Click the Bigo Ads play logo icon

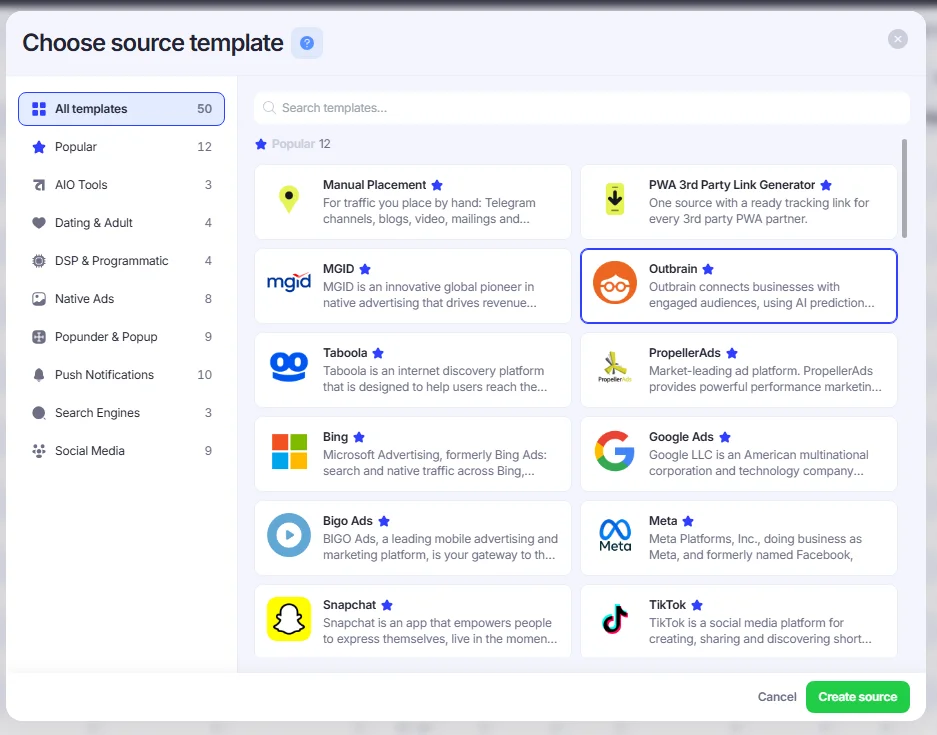coord(289,535)
